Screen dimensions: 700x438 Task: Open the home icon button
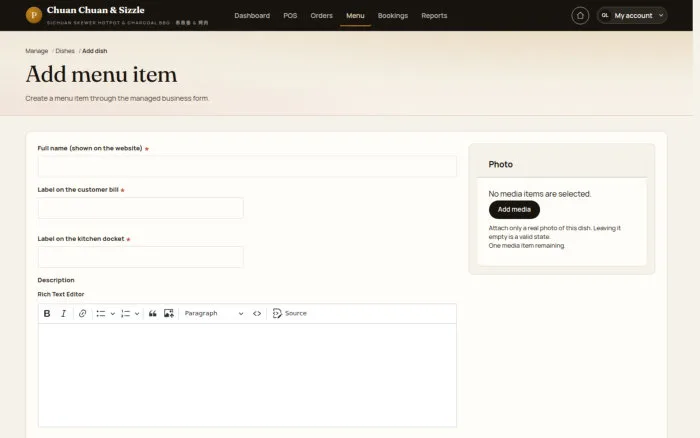pyautogui.click(x=580, y=16)
